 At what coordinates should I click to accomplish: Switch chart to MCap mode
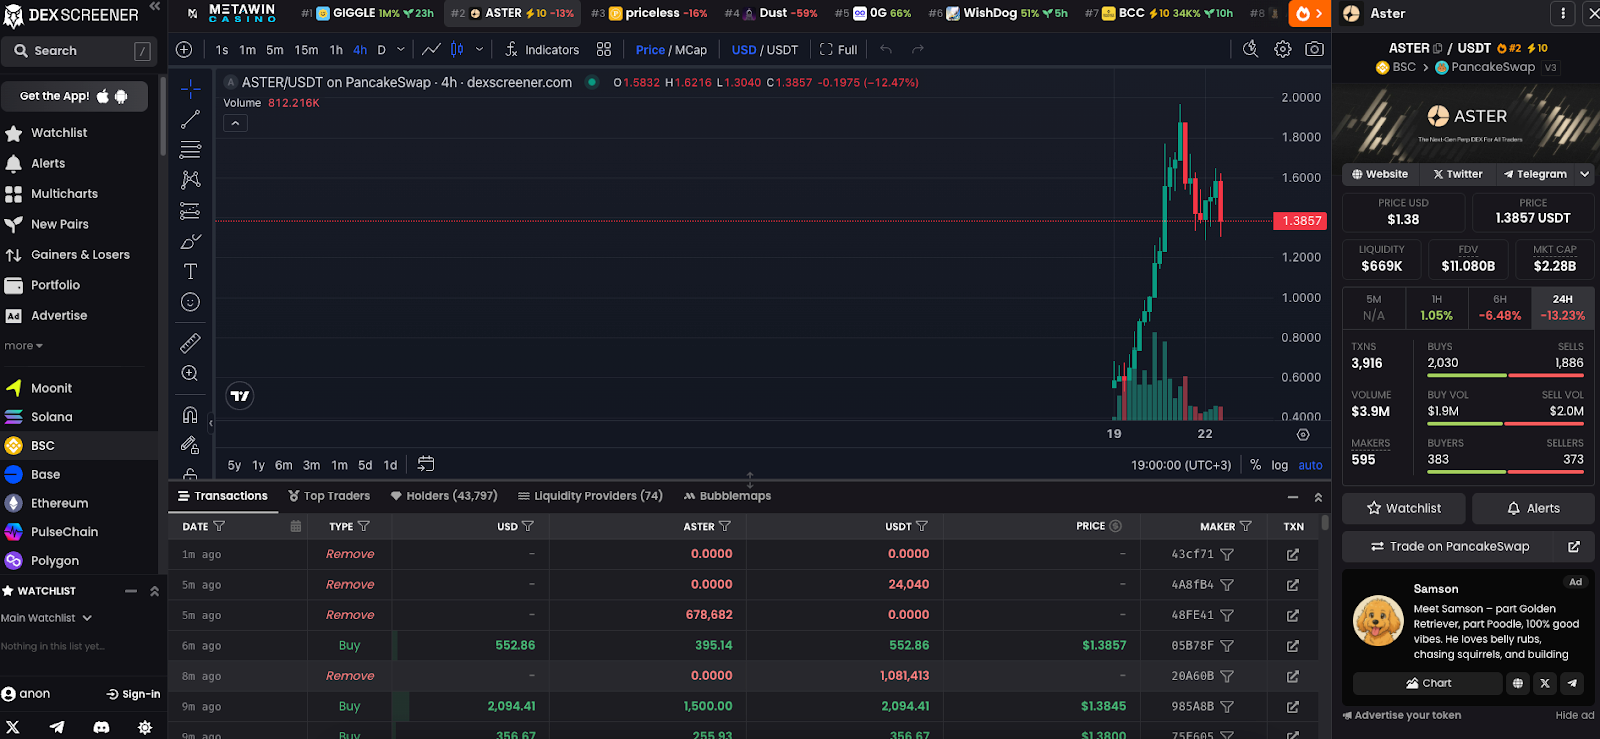691,50
